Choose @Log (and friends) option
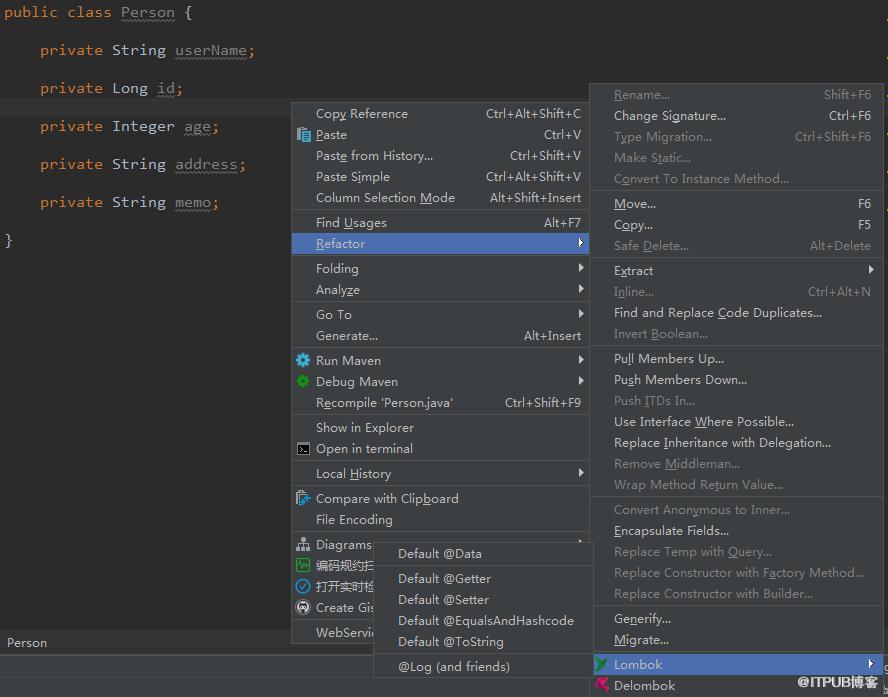The image size is (888, 697). coord(483,666)
